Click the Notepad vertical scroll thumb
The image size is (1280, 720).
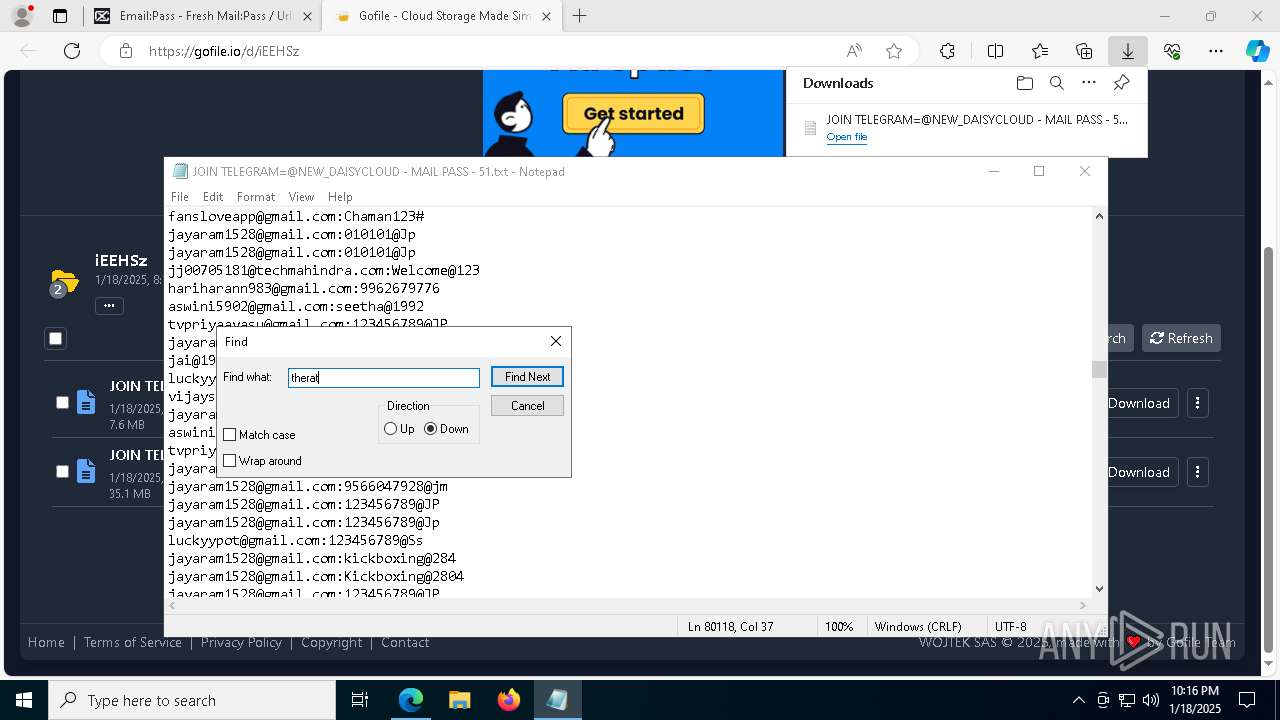pyautogui.click(x=1099, y=369)
